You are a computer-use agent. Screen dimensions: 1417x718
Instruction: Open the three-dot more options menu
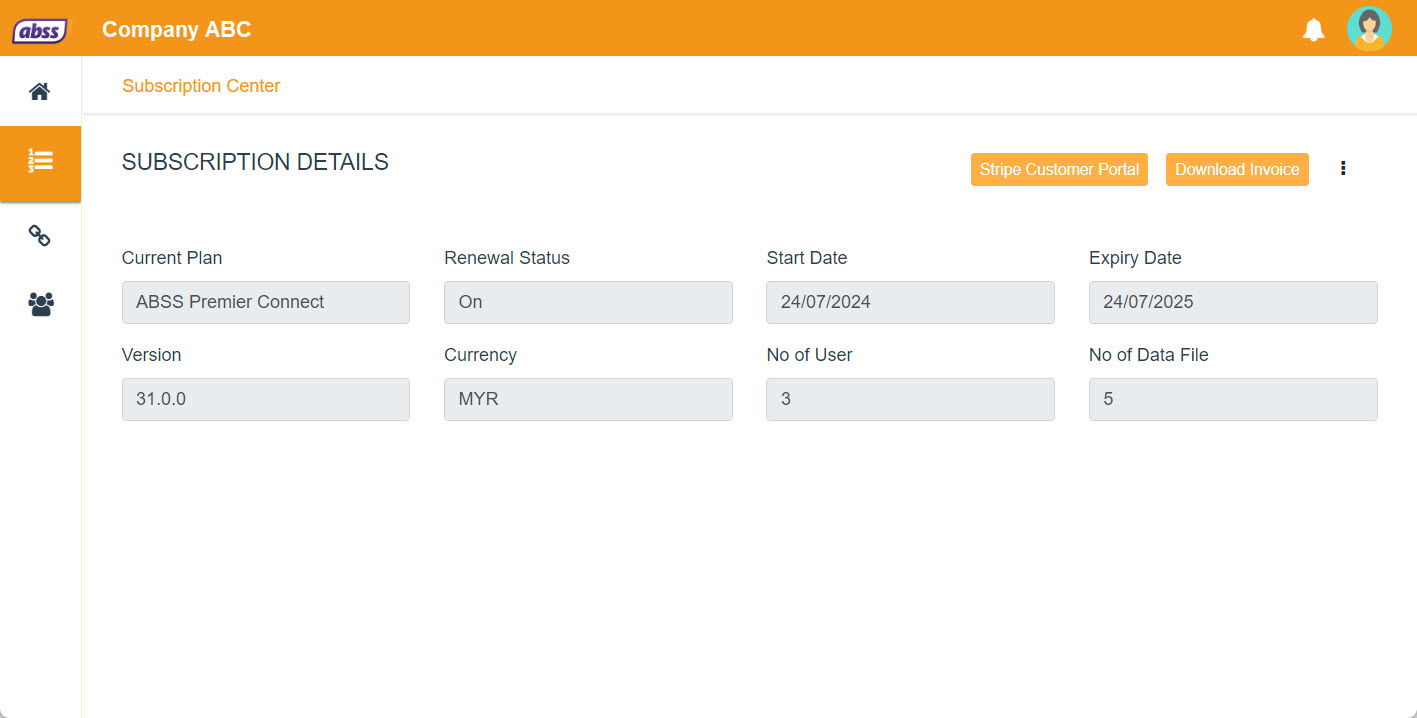tap(1343, 169)
